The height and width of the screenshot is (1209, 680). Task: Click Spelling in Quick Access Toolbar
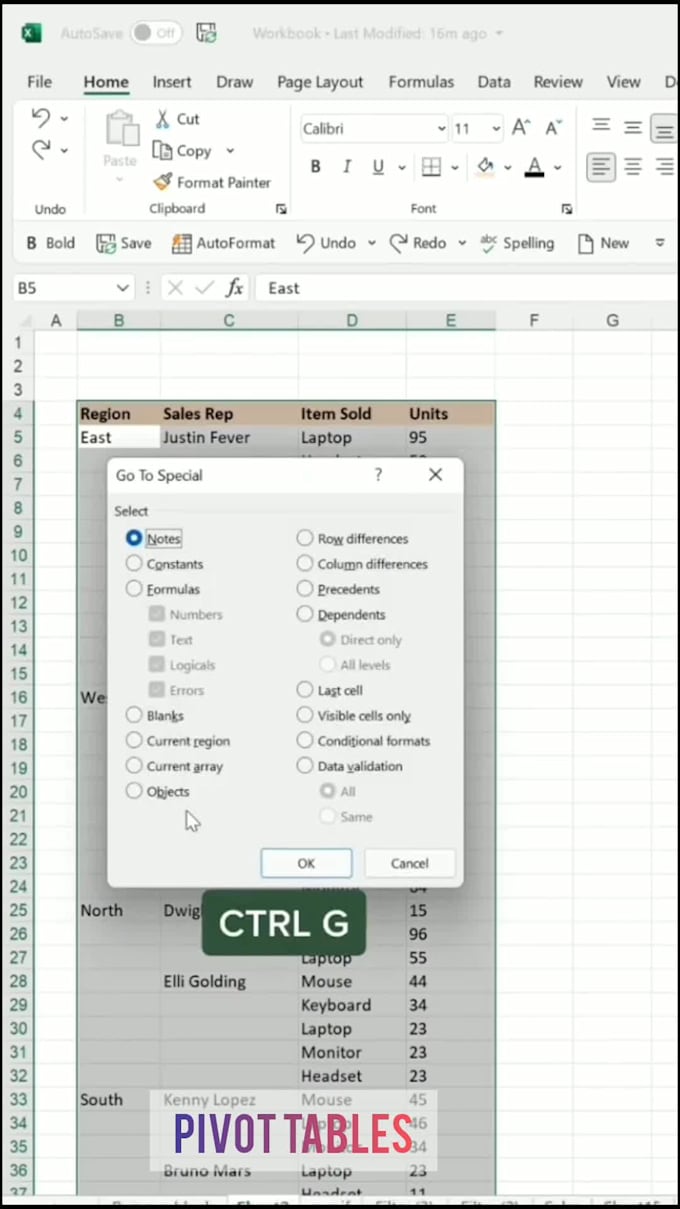[x=517, y=243]
